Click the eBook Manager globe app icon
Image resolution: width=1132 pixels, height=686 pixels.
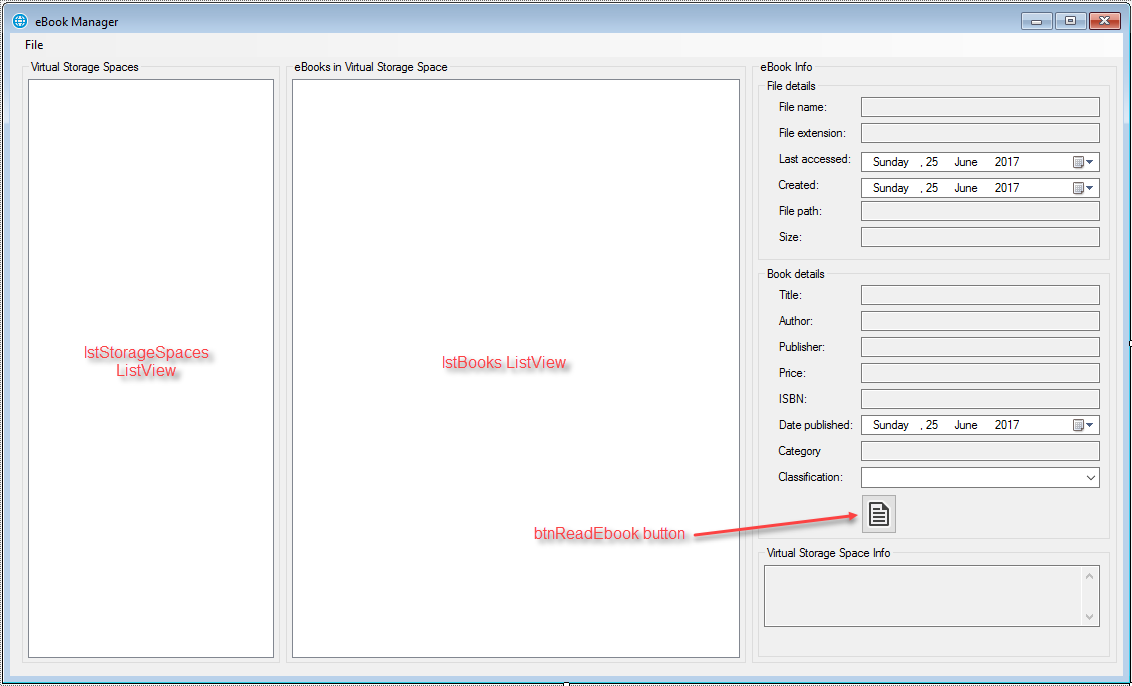[x=20, y=21]
